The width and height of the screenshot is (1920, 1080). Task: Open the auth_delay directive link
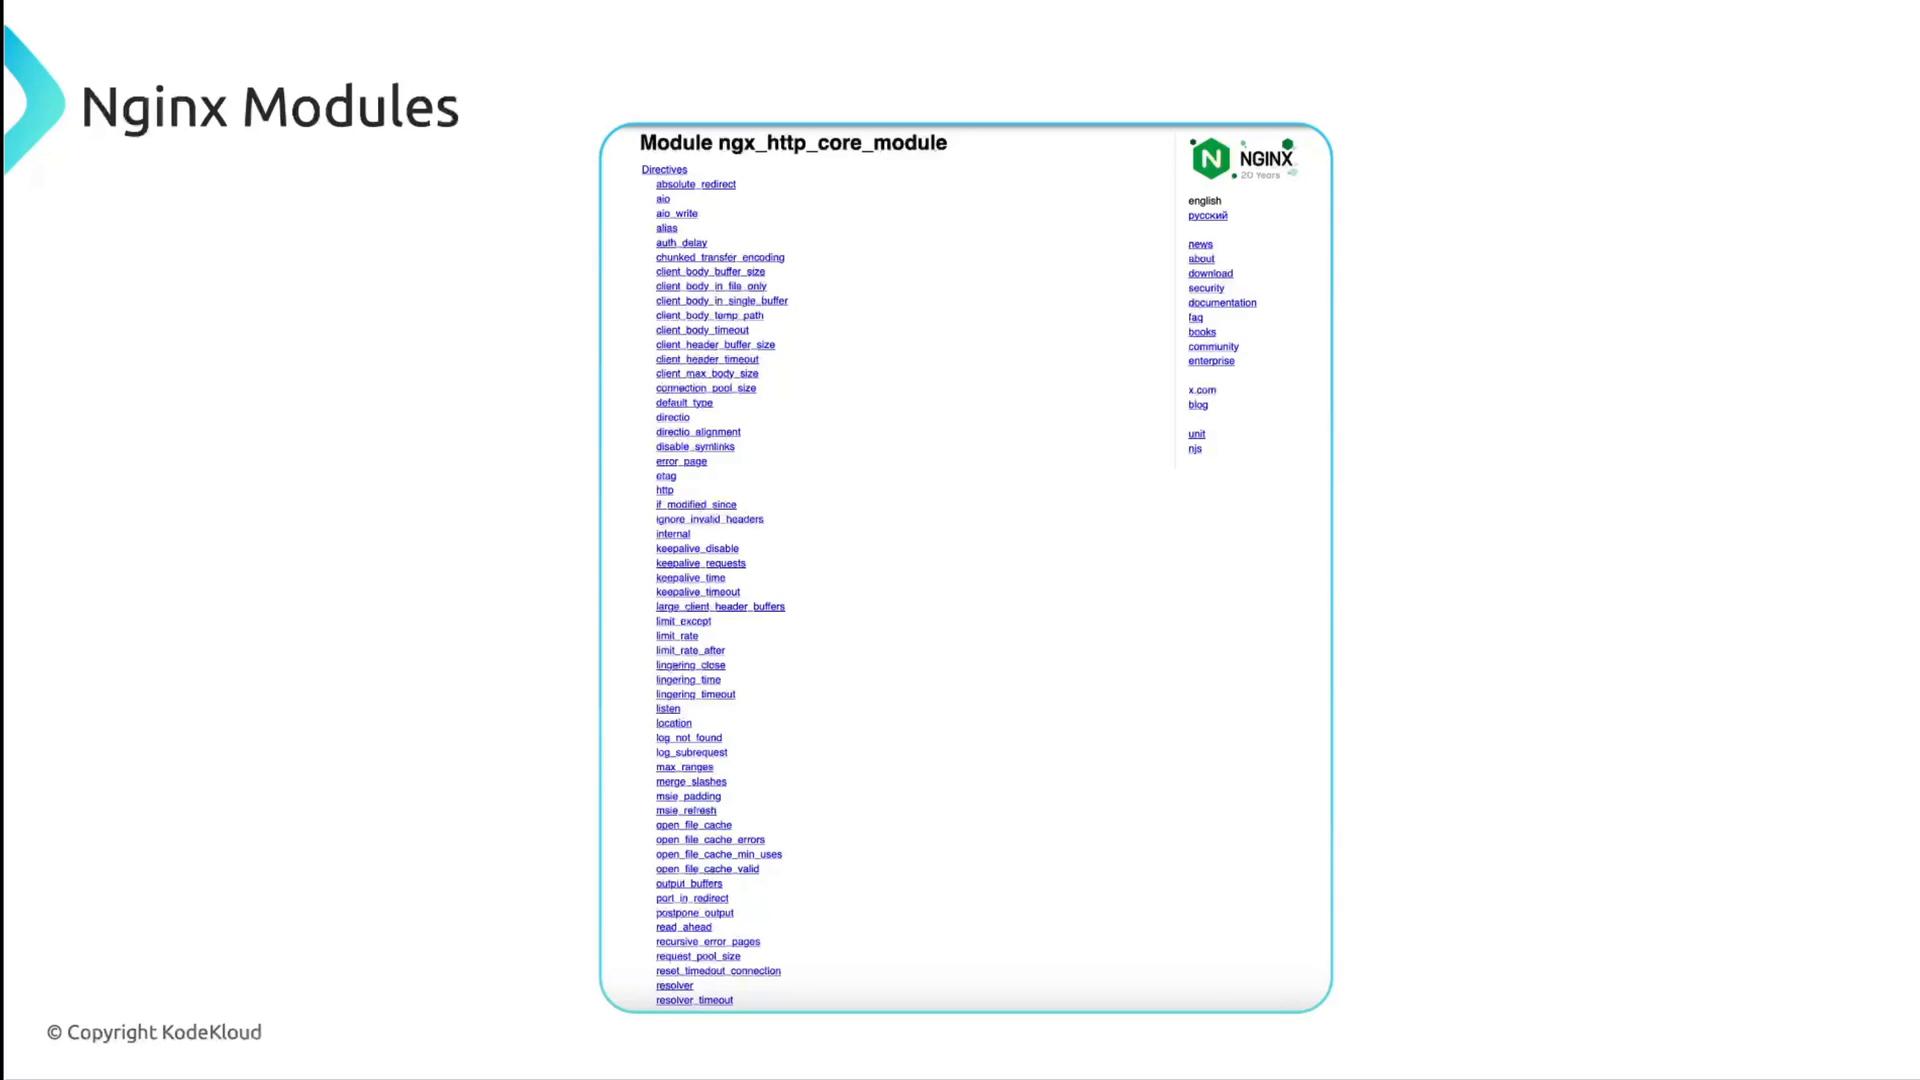[x=681, y=243]
